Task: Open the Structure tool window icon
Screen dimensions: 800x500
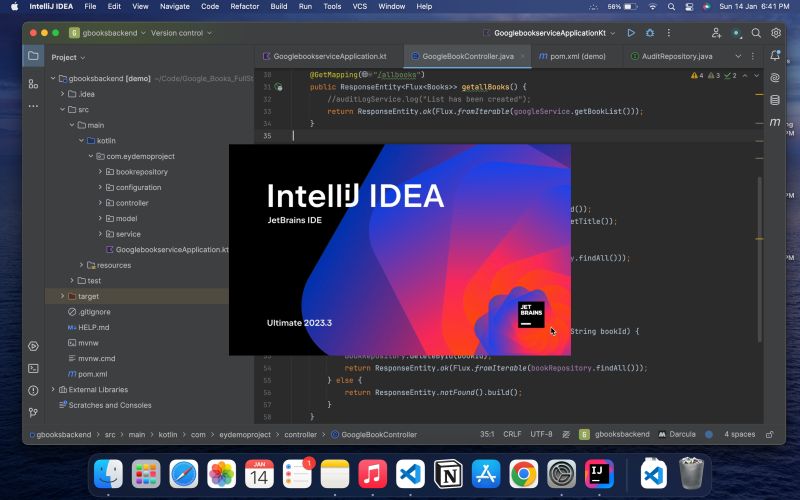Action: pyautogui.click(x=33, y=84)
